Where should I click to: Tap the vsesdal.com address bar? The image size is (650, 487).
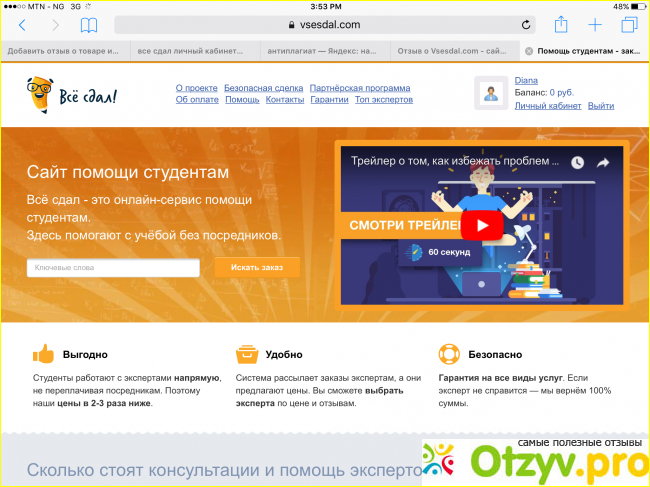323,25
